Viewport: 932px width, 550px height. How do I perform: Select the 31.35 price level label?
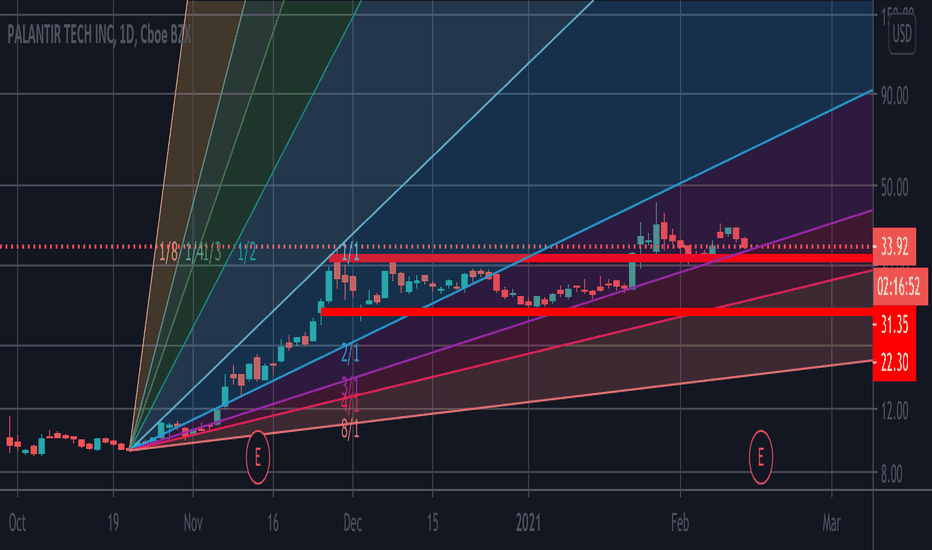894,325
